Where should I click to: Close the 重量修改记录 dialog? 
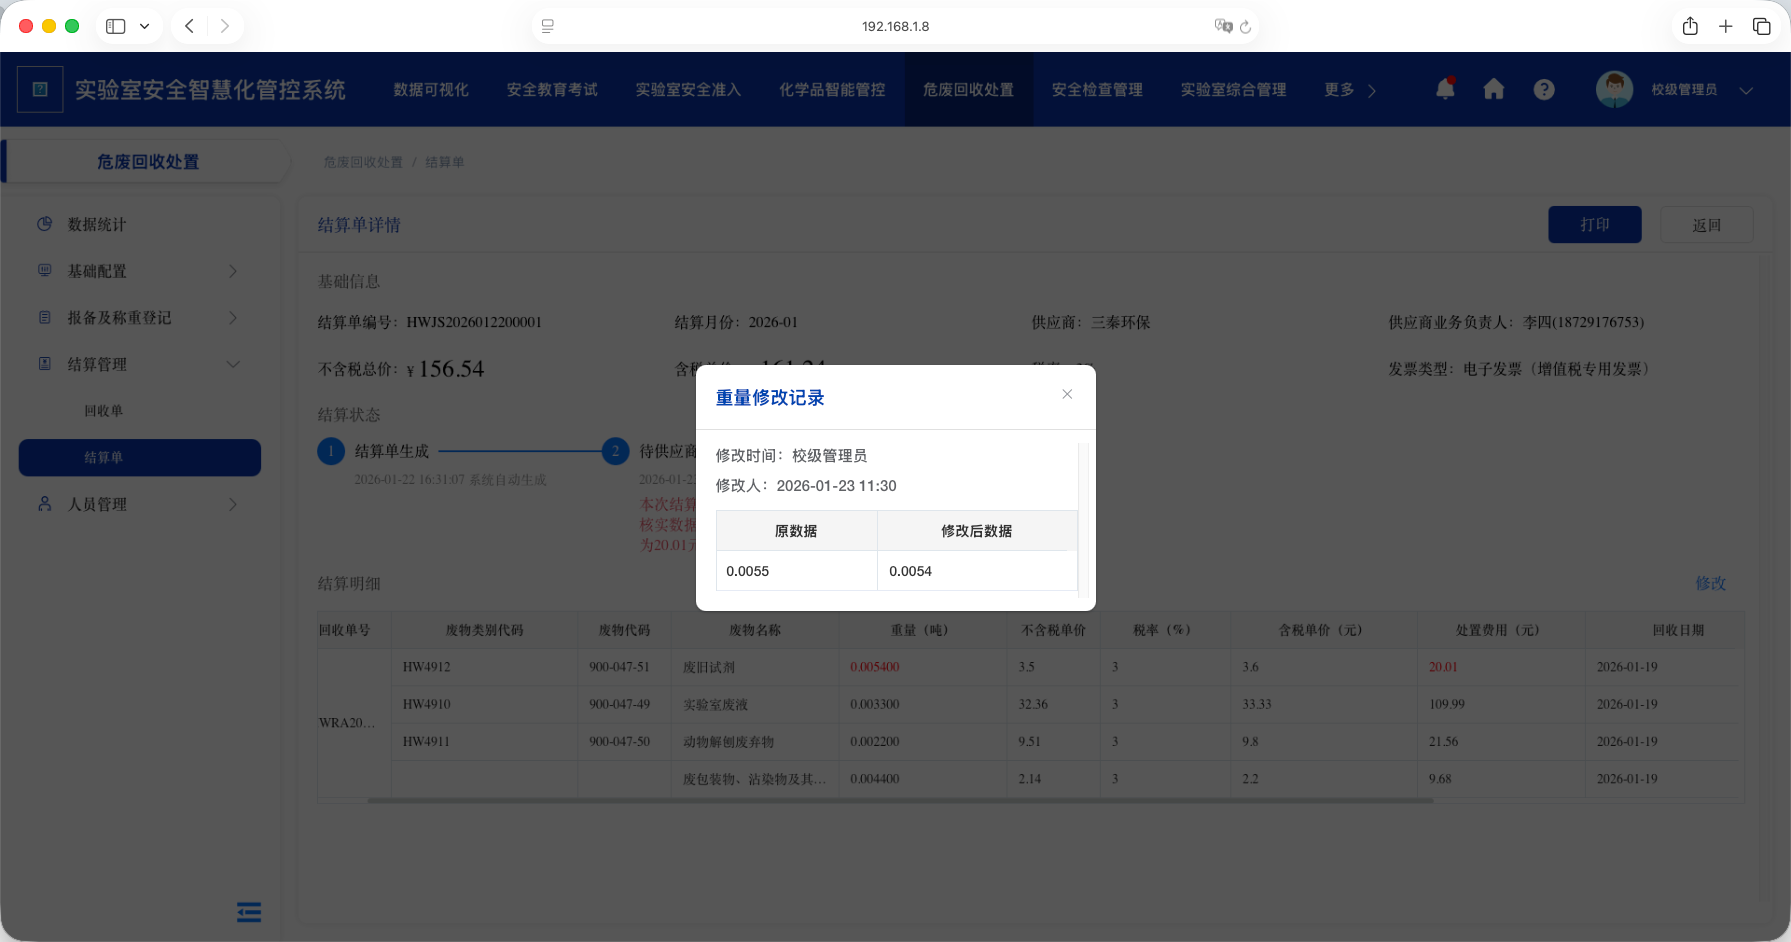point(1067,394)
